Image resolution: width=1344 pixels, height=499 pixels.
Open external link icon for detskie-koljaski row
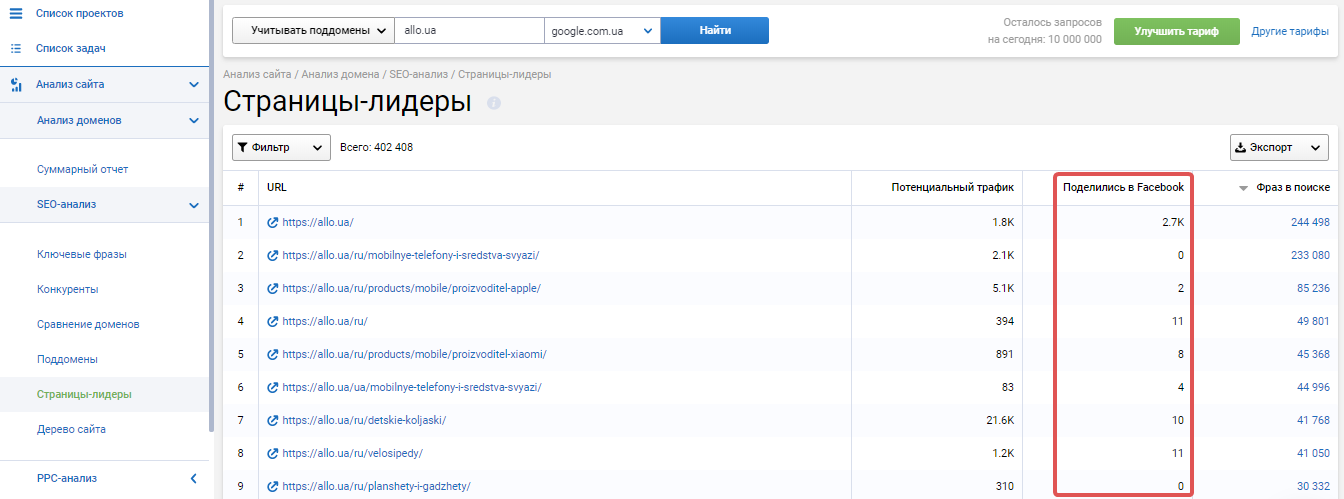(x=273, y=420)
